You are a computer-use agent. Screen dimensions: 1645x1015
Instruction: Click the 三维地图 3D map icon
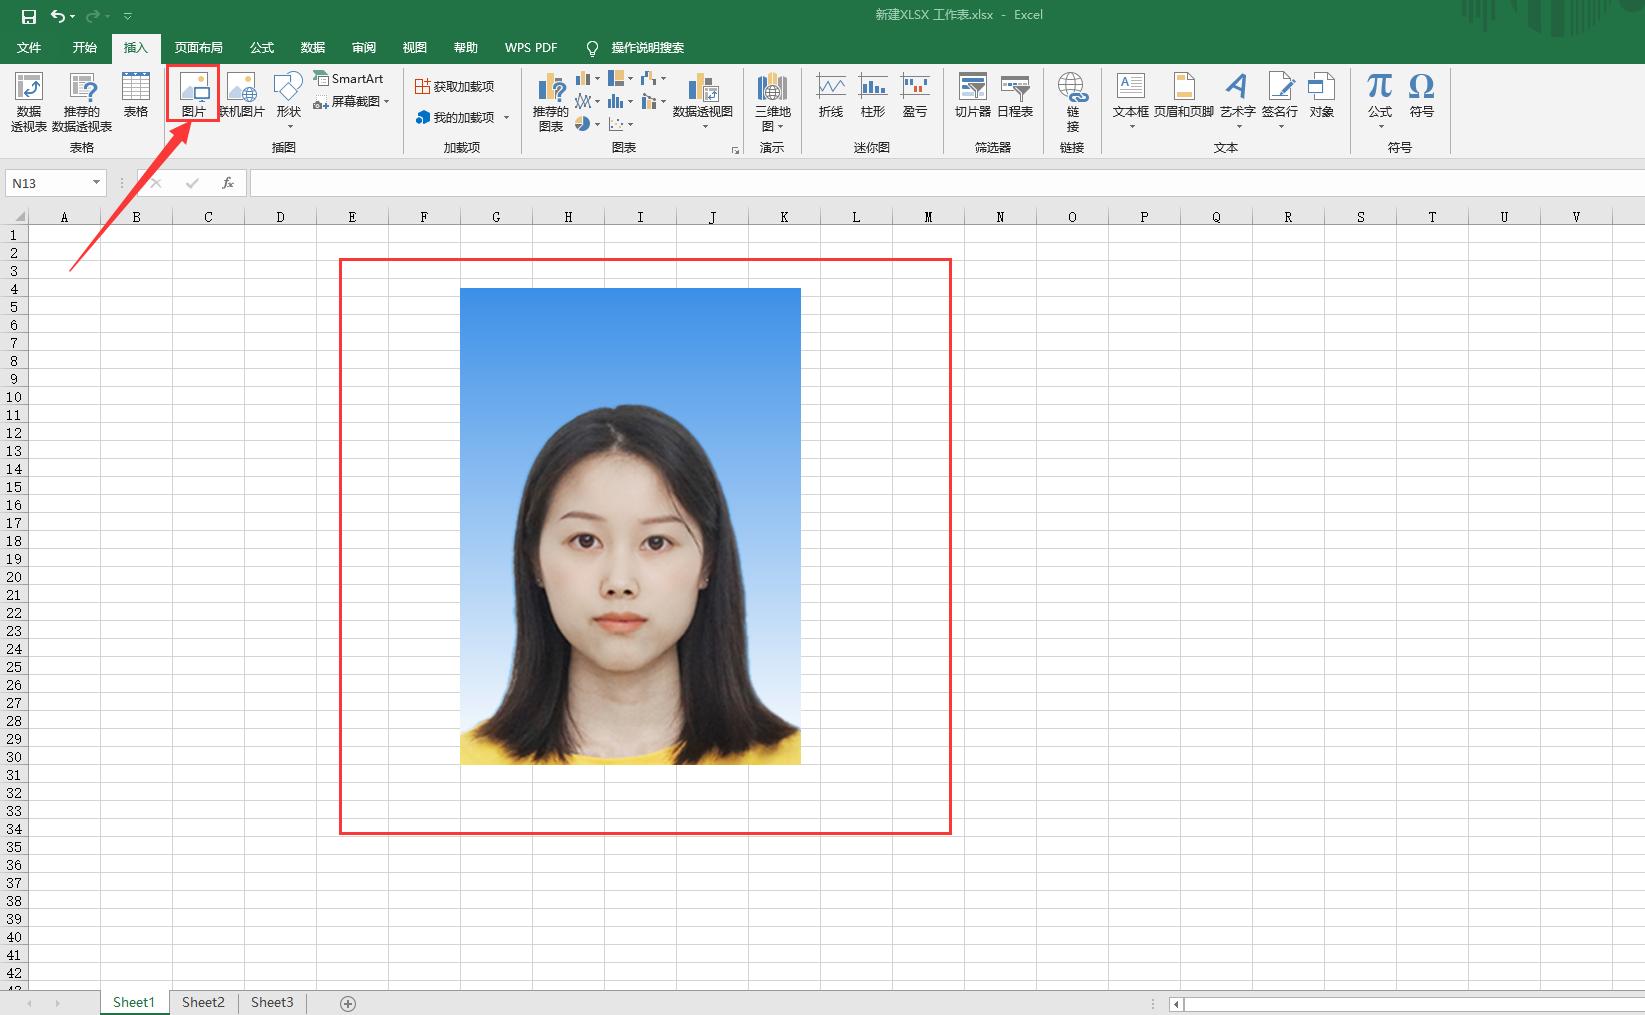[772, 100]
